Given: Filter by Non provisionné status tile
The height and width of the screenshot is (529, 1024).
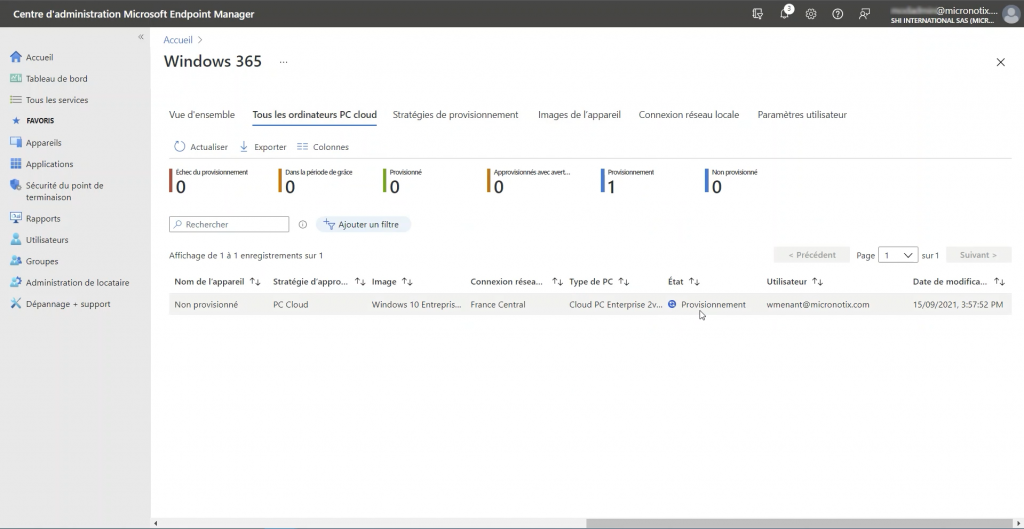Looking at the screenshot, I should [731, 181].
